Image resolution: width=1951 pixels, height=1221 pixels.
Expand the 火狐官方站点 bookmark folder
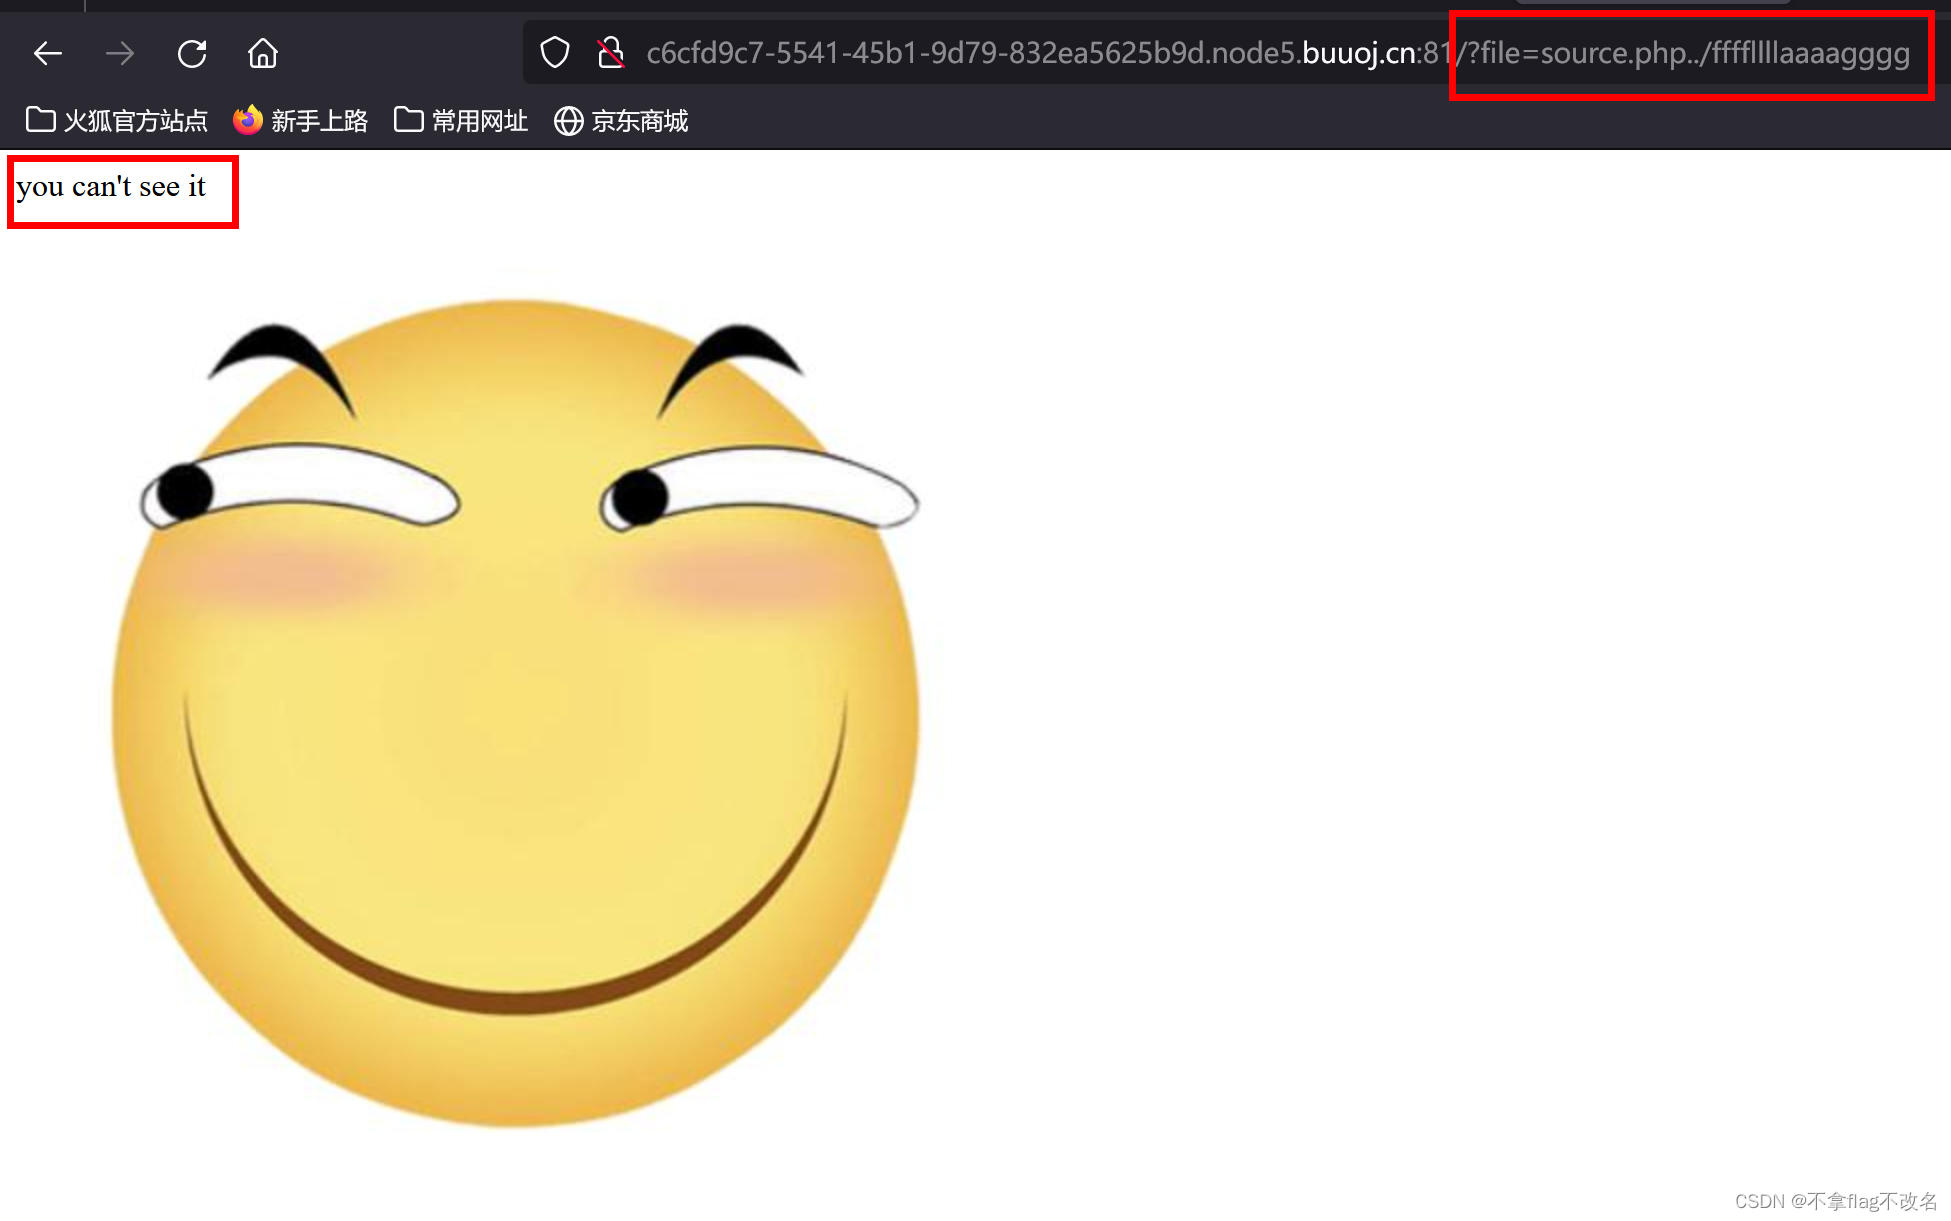(x=117, y=121)
